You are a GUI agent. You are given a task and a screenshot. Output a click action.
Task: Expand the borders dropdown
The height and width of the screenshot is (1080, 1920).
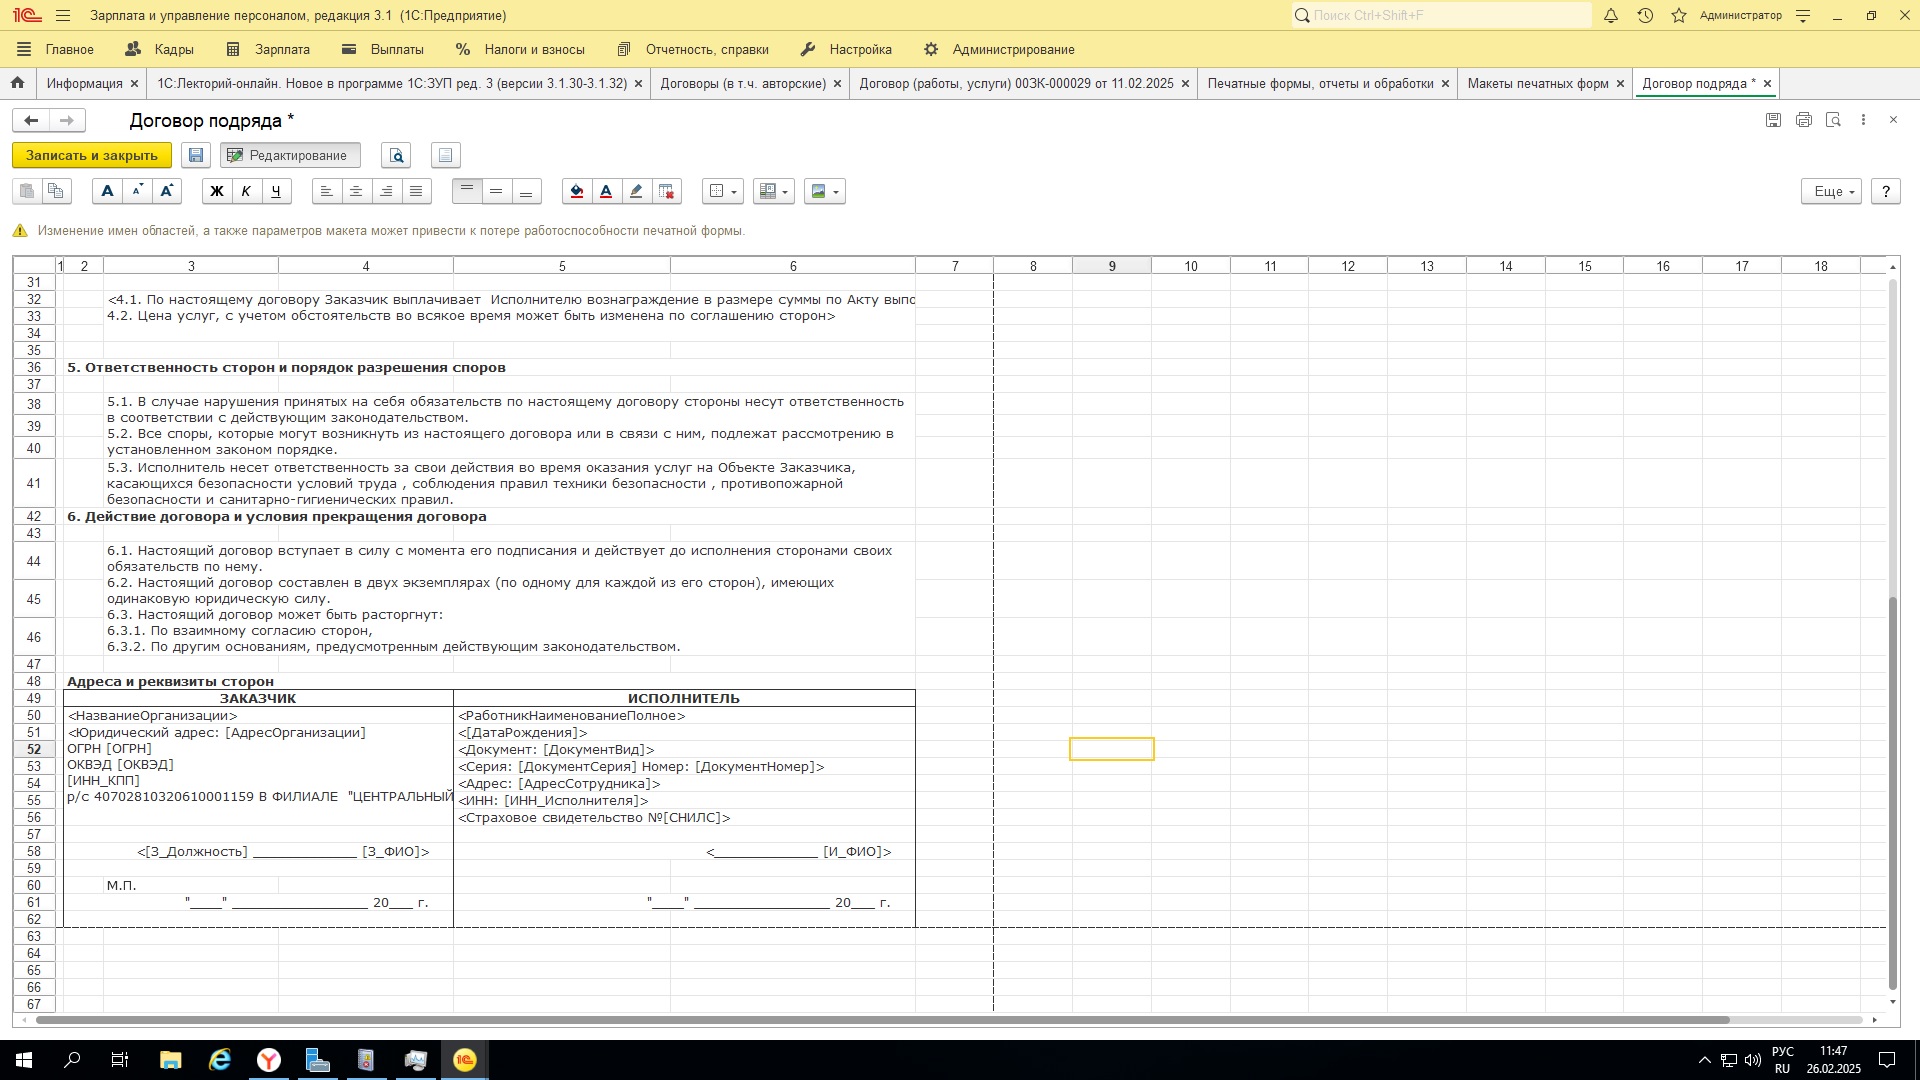click(723, 191)
